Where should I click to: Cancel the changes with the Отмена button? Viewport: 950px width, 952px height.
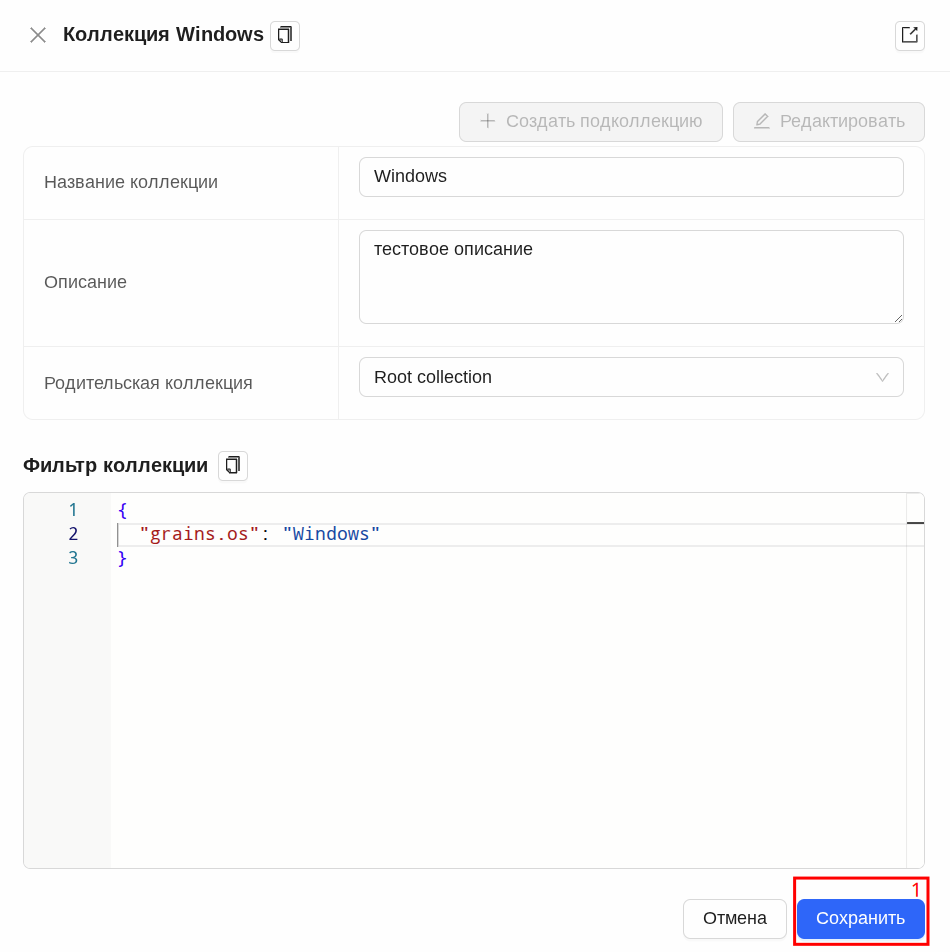[x=735, y=919]
